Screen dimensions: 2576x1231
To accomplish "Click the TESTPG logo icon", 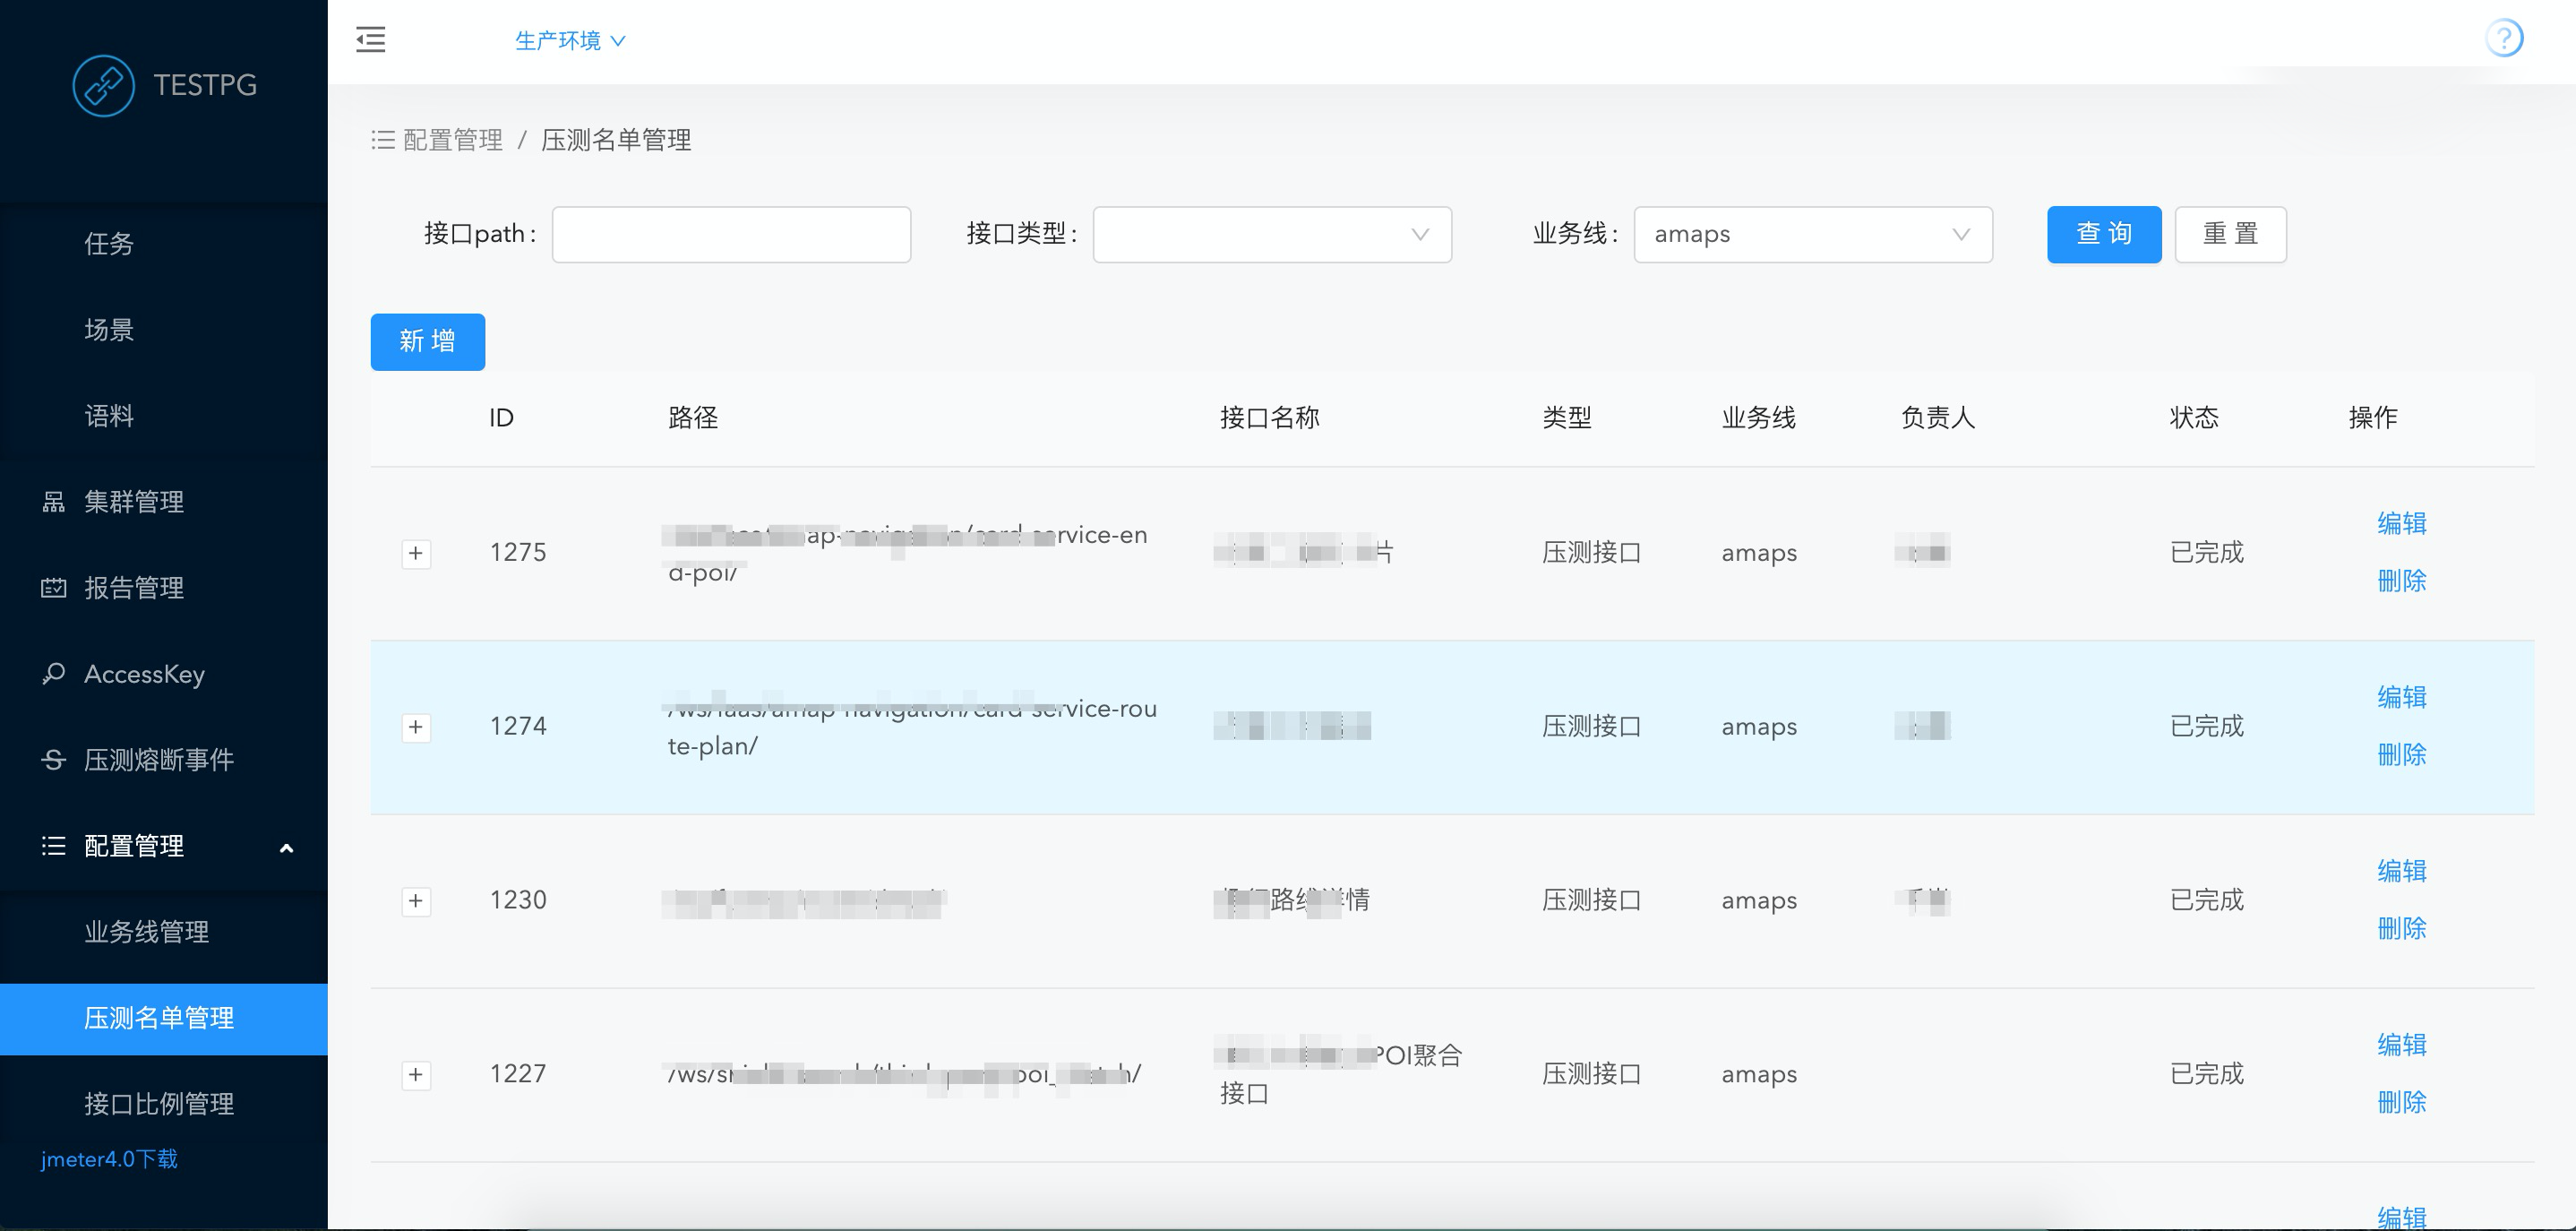I will [x=103, y=86].
